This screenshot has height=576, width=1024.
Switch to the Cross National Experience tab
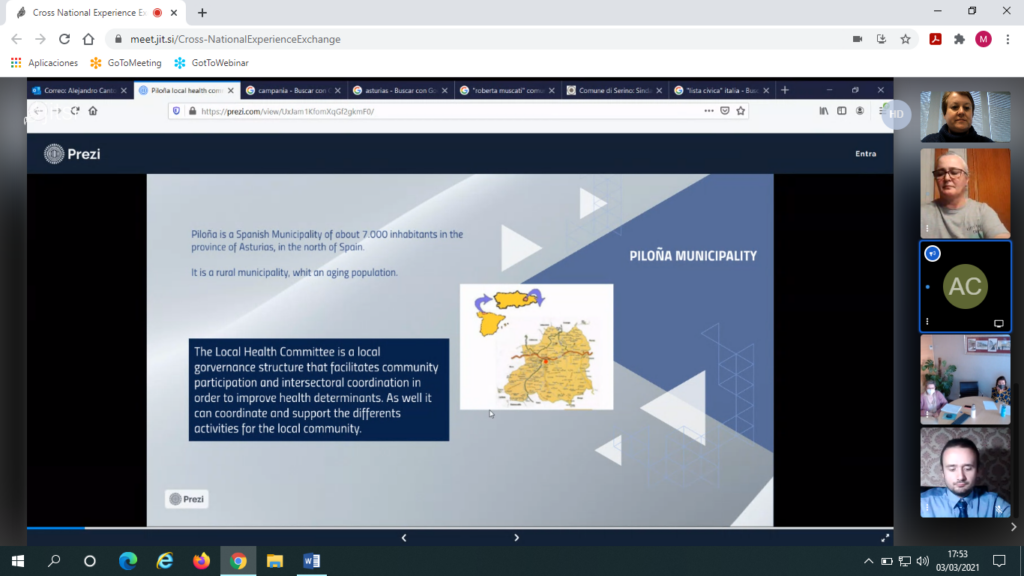pyautogui.click(x=85, y=12)
